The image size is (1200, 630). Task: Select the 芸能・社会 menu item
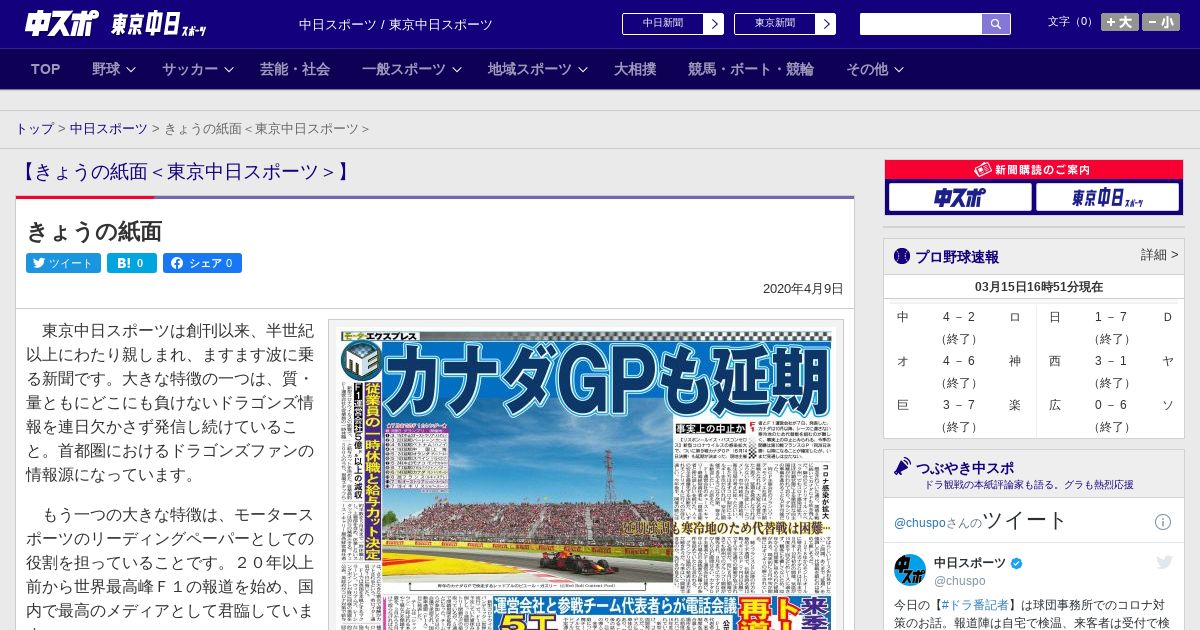(x=295, y=69)
